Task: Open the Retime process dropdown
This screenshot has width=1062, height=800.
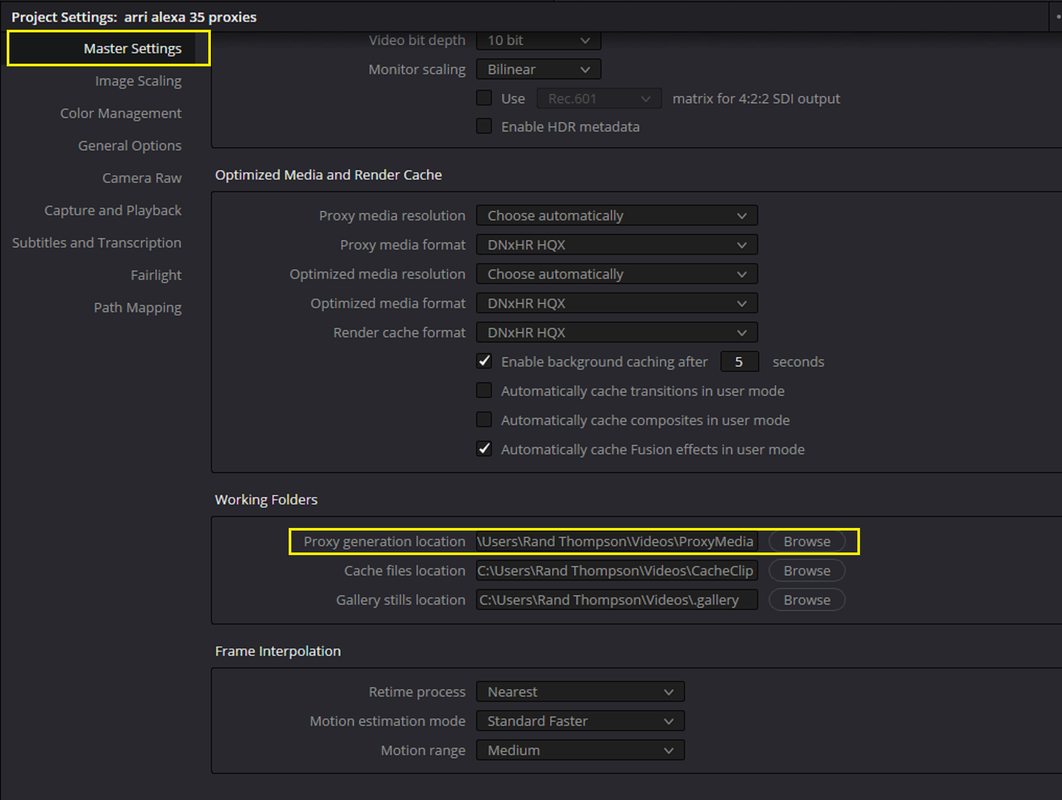Action: click(580, 692)
